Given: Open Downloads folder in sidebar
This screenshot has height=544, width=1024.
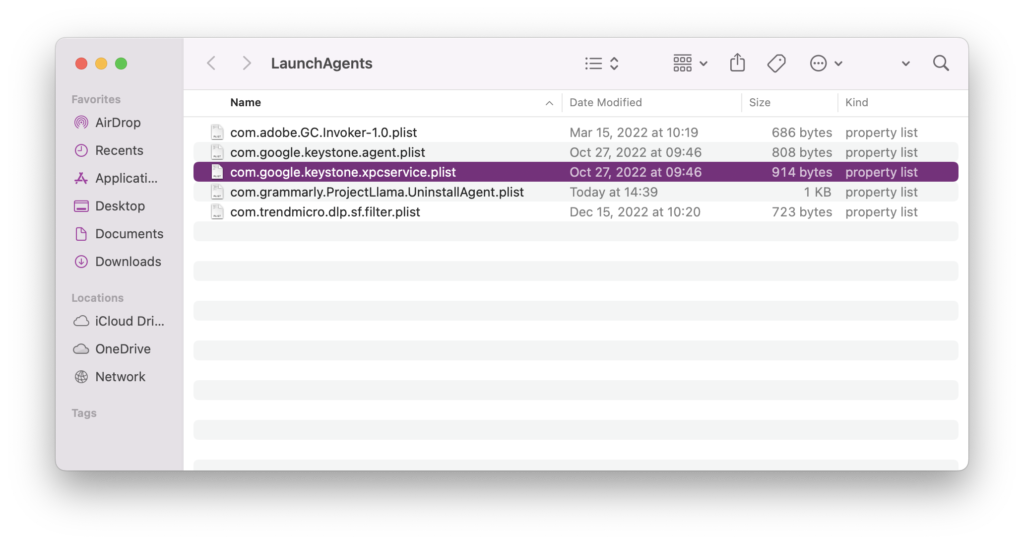Looking at the screenshot, I should (x=127, y=262).
